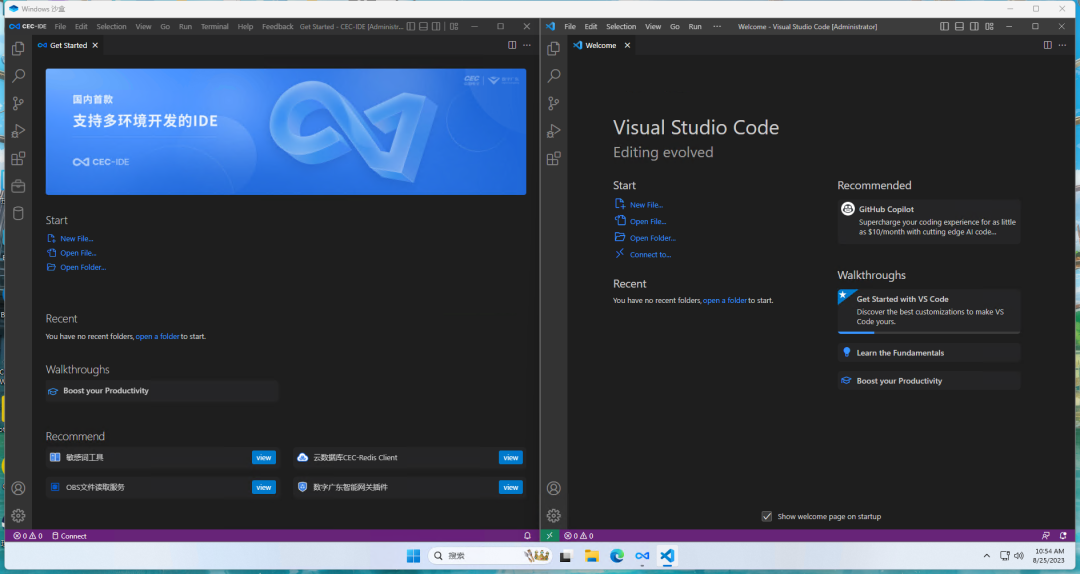
Task: Click remote window indicator in VS Code status bar
Action: [x=550, y=535]
